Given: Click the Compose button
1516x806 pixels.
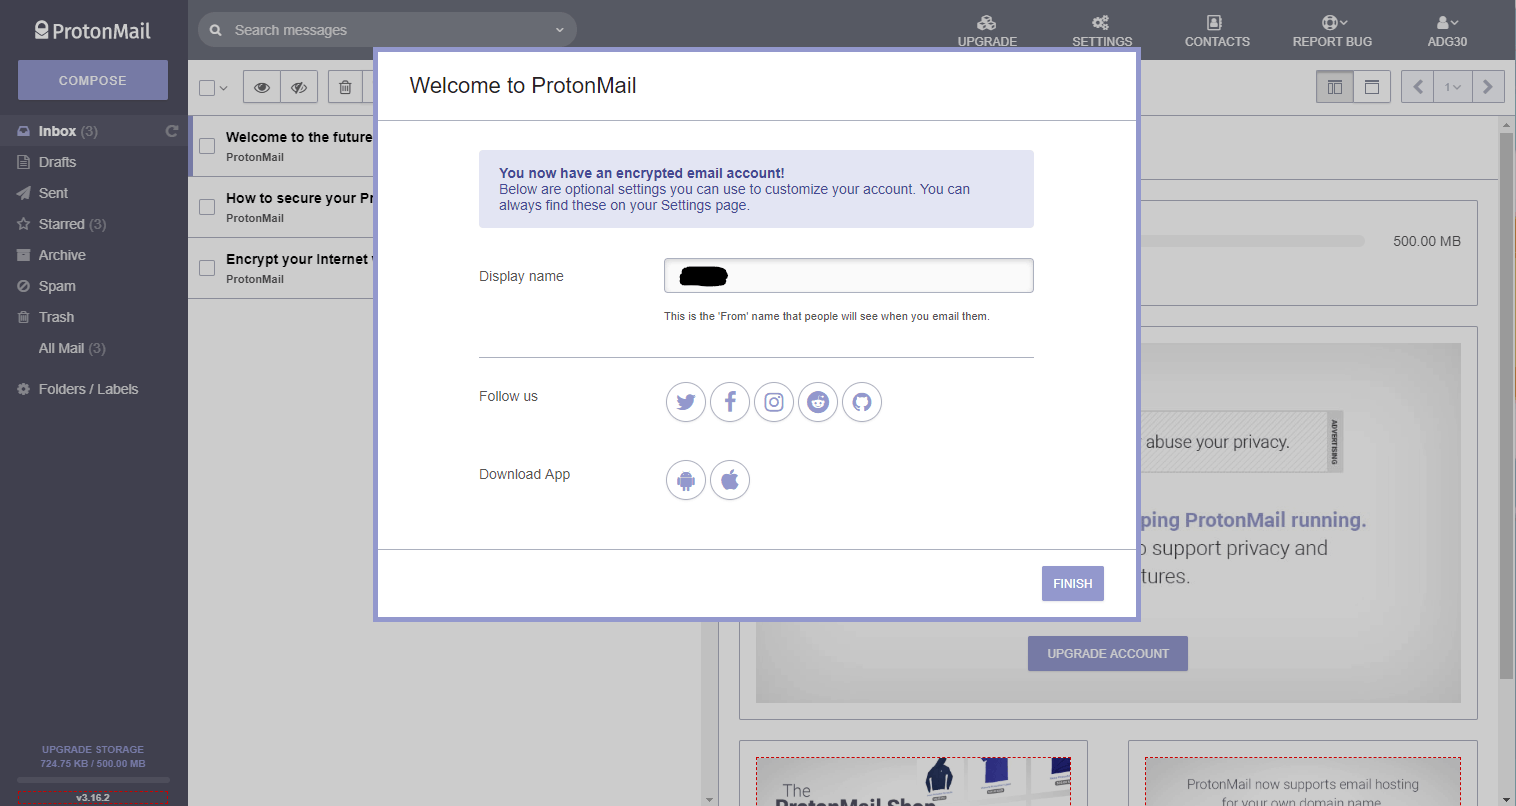Looking at the screenshot, I should (x=93, y=80).
